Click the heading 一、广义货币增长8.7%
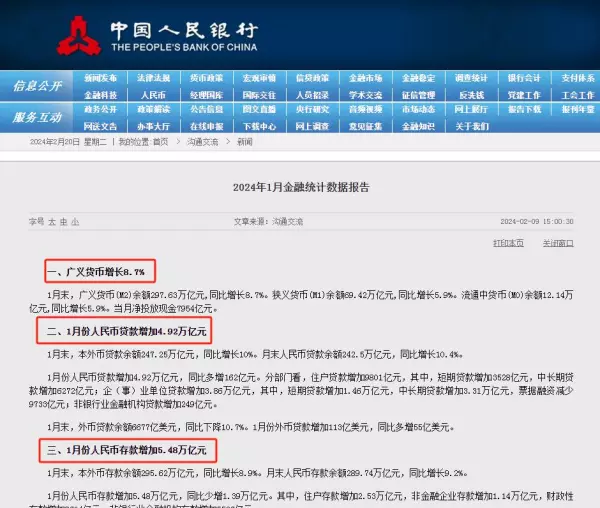Viewport: 600px width, 508px height. [x=96, y=272]
